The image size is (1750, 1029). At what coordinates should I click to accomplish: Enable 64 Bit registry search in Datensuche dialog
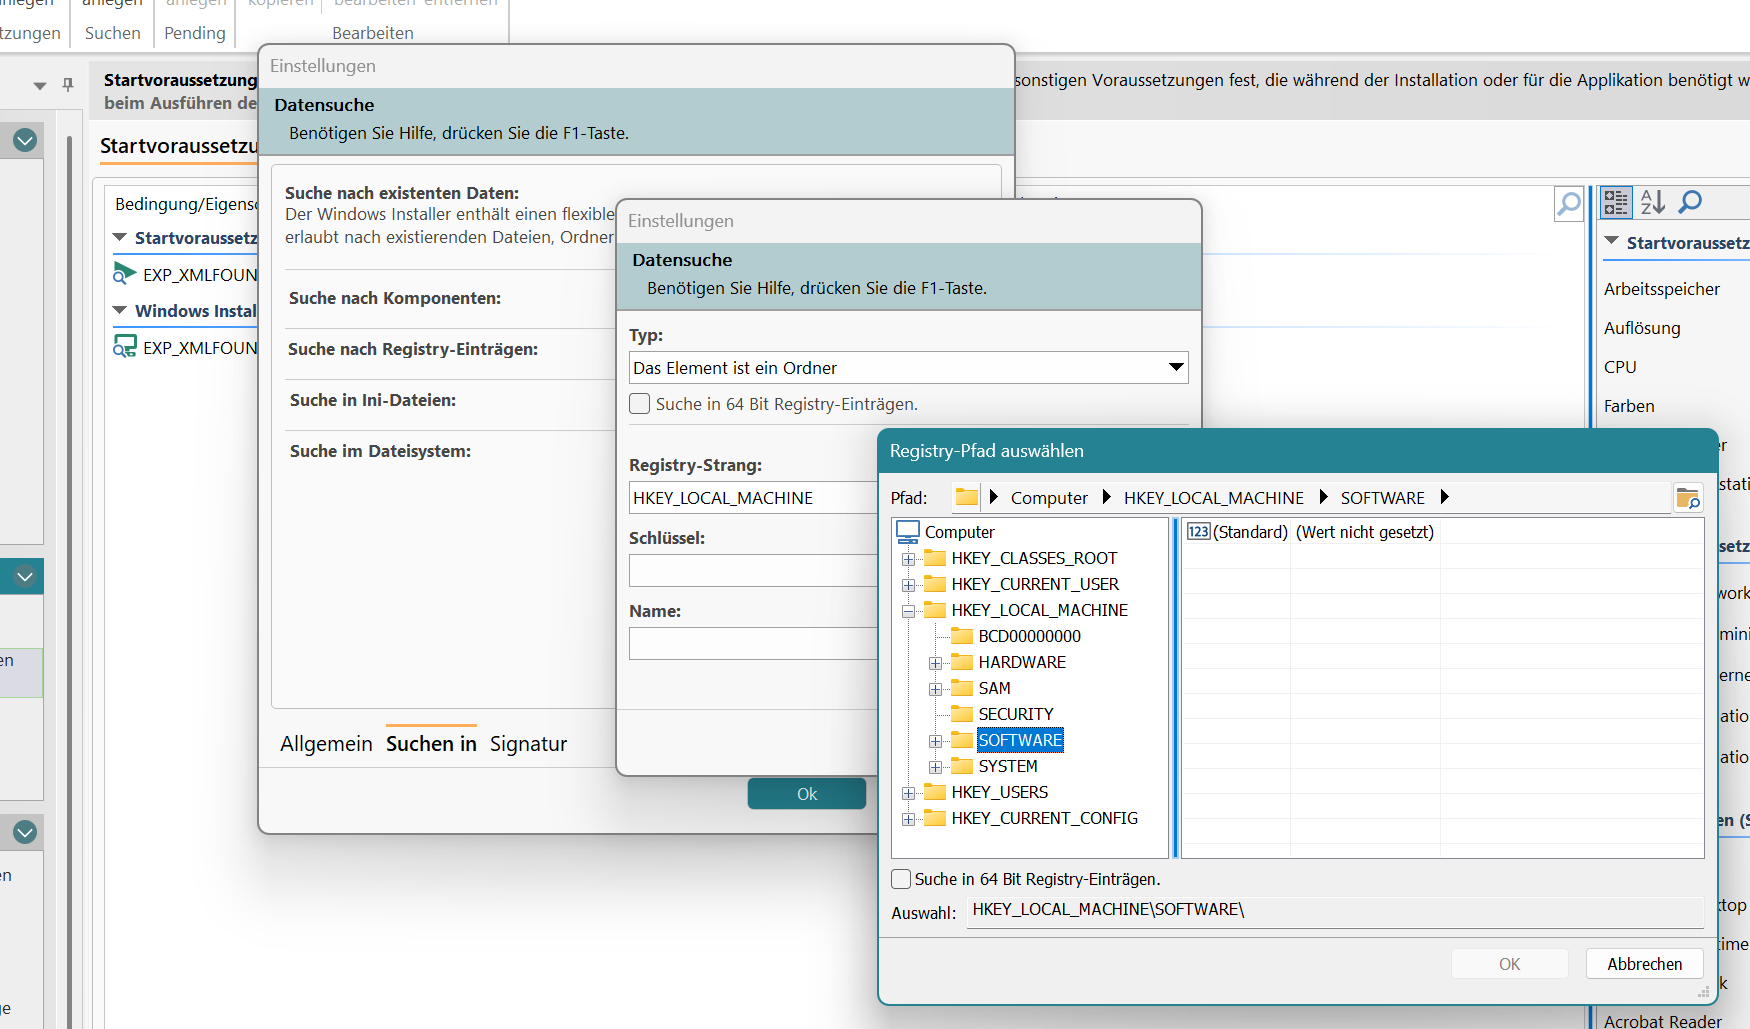pos(640,404)
